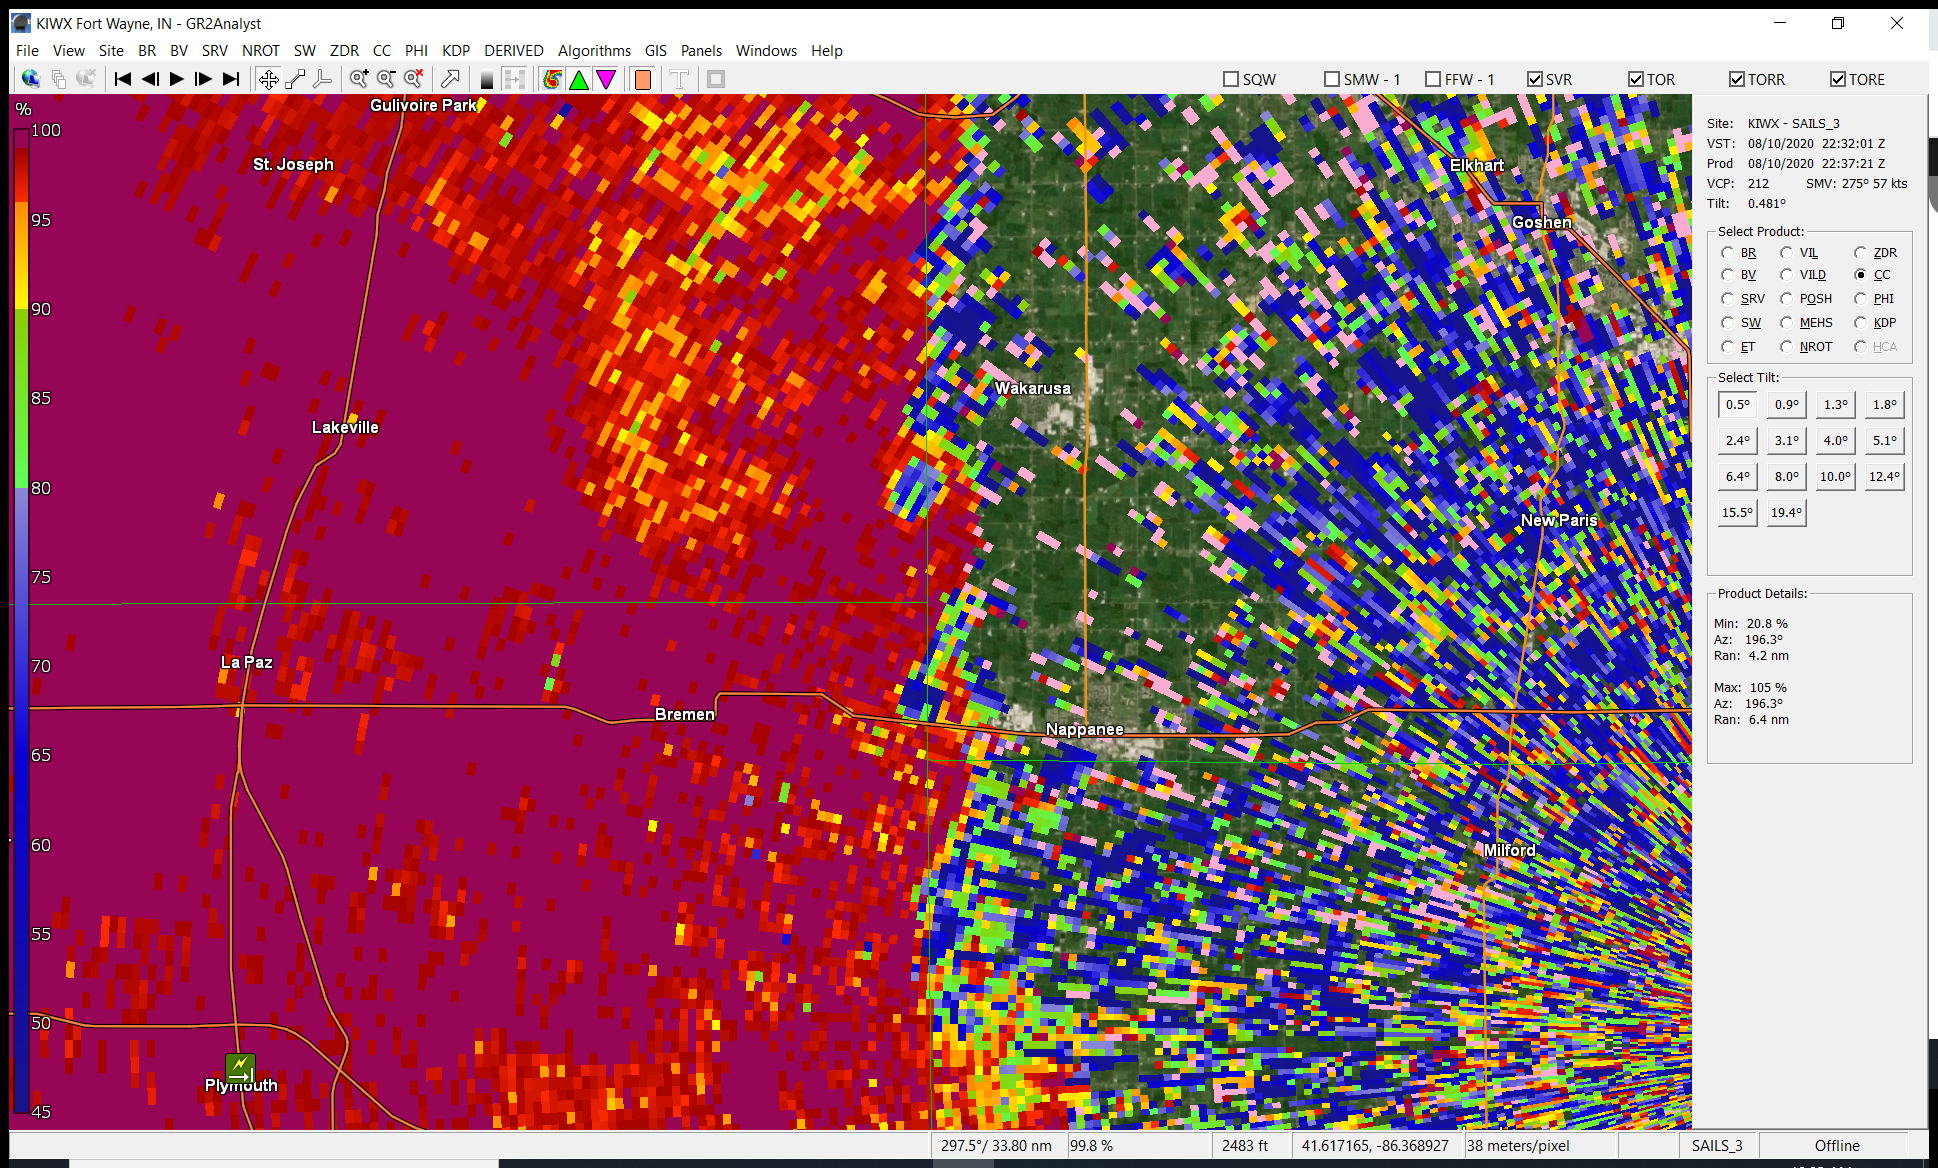
Task: Select the pan (four-arrow) tool
Action: pos(268,79)
